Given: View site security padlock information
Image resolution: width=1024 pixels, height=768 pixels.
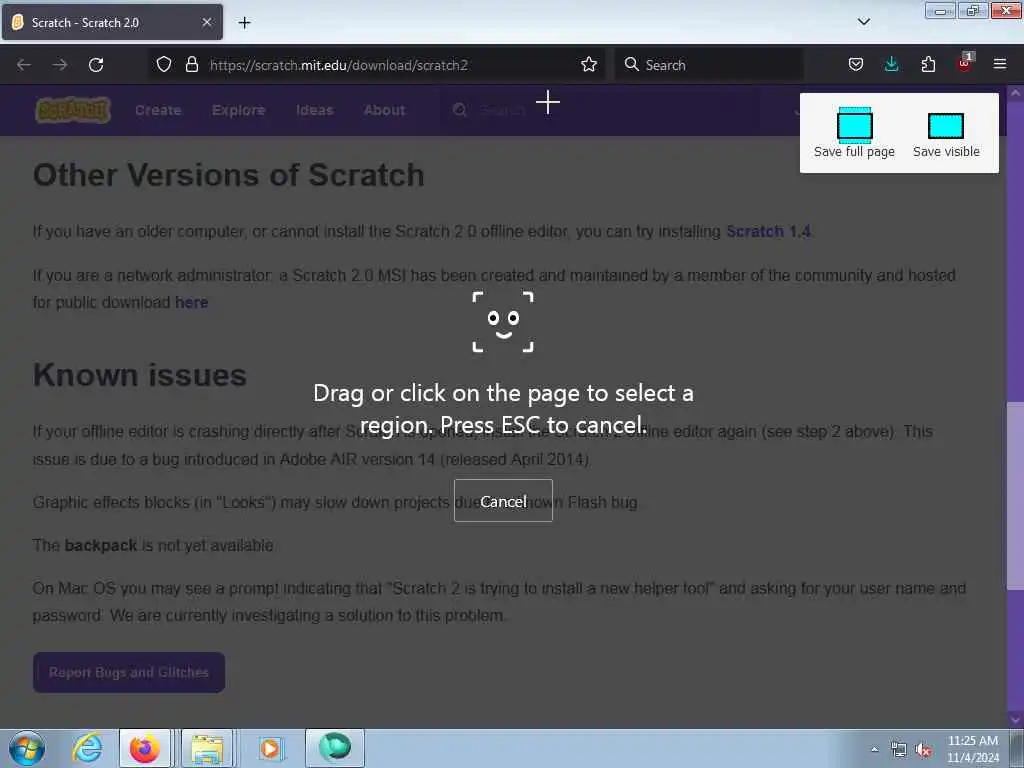Looking at the screenshot, I should click(x=191, y=65).
